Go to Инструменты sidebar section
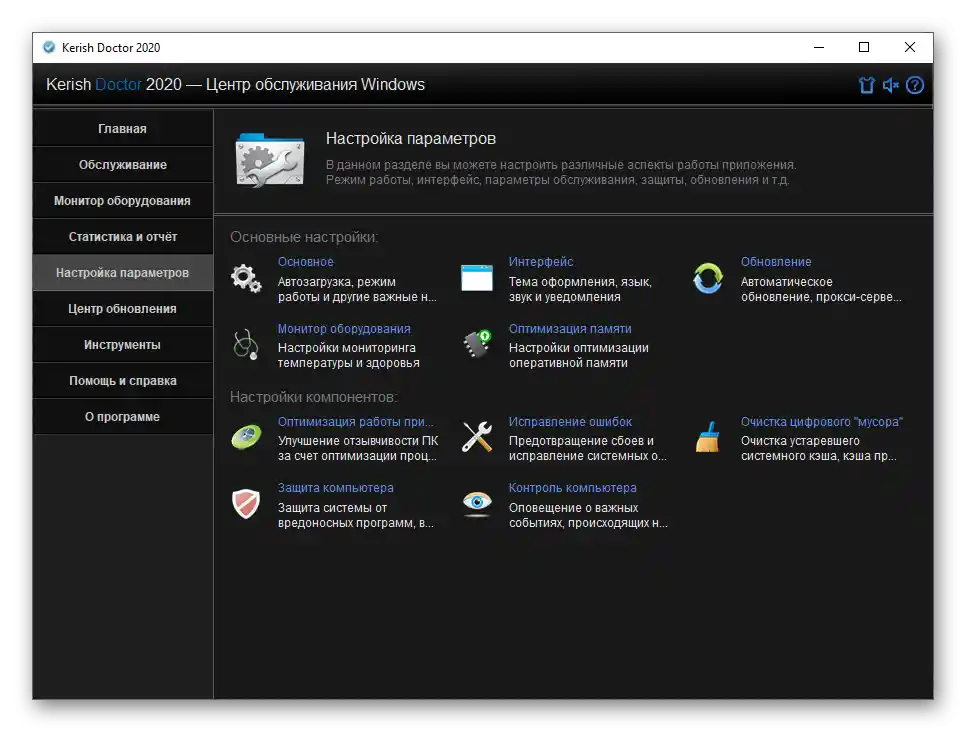Image resolution: width=966 pixels, height=732 pixels. coord(123,344)
